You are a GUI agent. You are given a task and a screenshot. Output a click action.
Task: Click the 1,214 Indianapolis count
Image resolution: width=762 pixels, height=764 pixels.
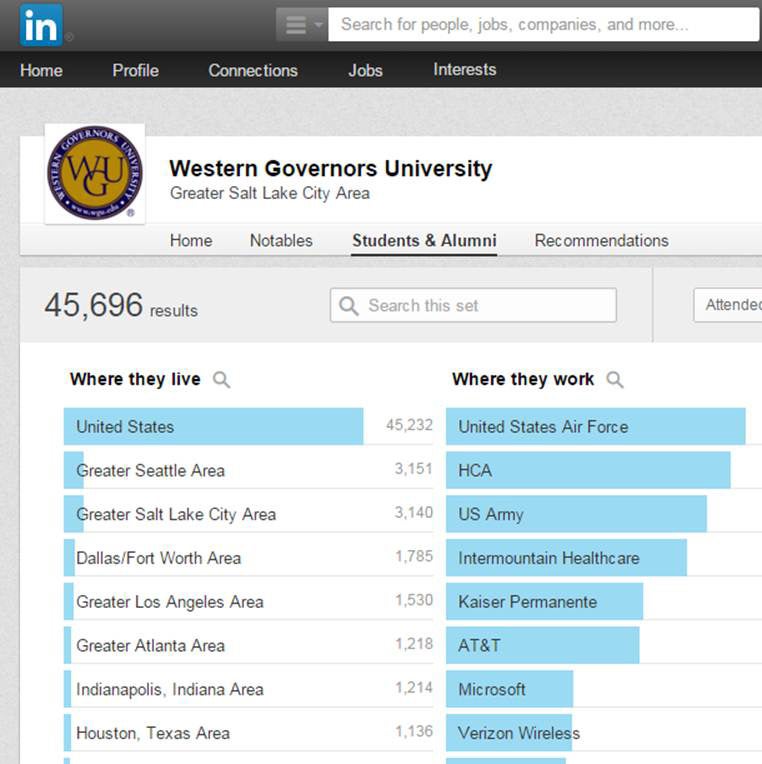coord(414,688)
